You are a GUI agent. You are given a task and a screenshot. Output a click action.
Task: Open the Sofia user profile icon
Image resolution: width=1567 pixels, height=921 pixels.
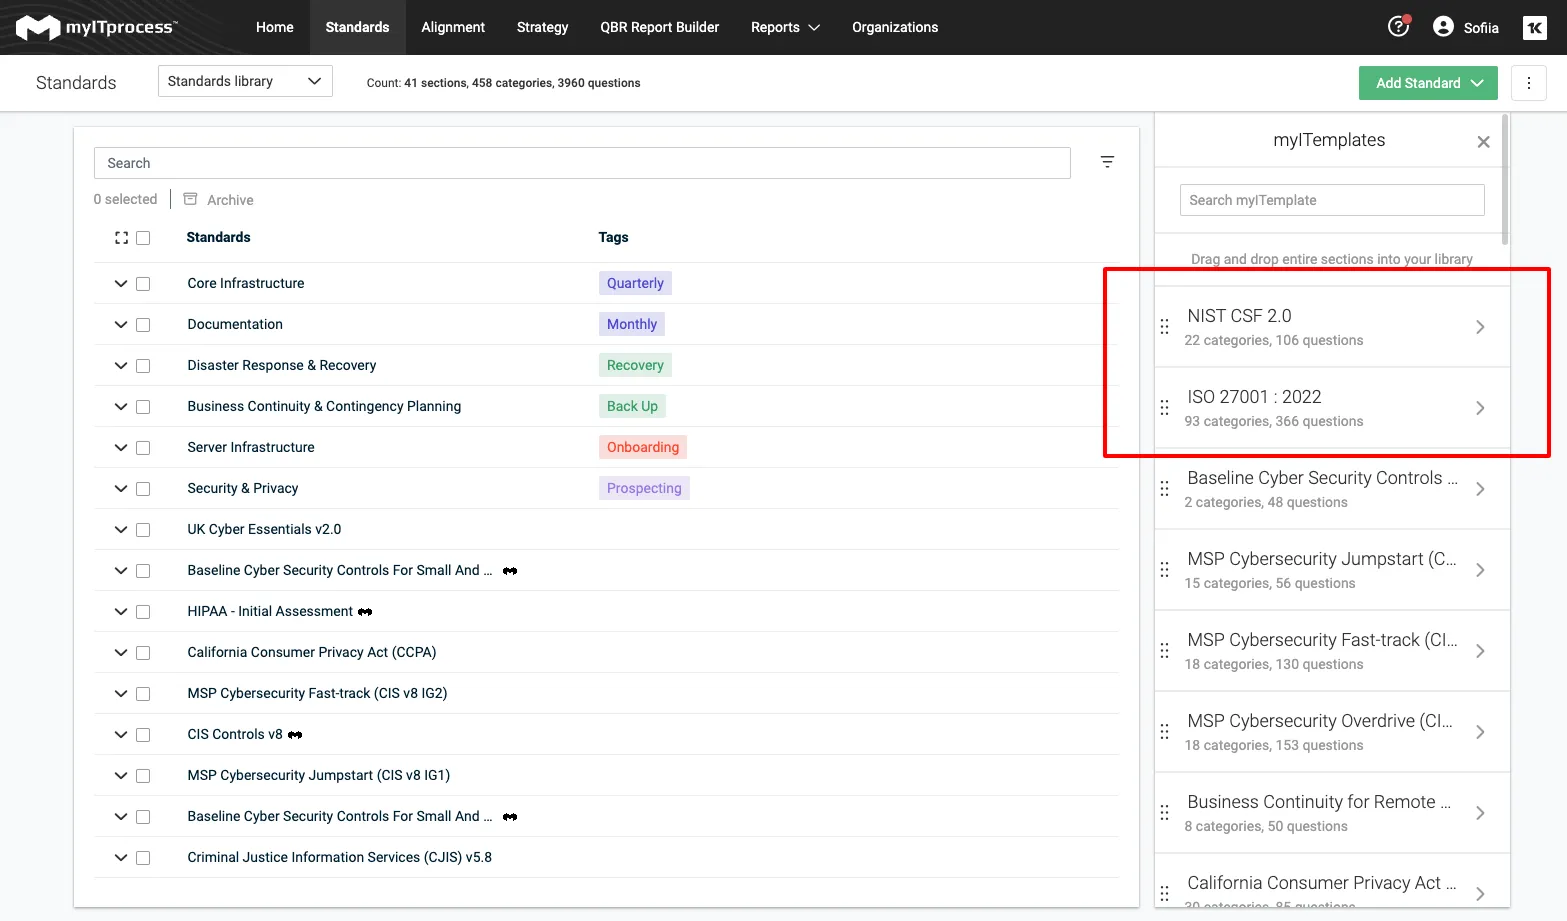1443,27
